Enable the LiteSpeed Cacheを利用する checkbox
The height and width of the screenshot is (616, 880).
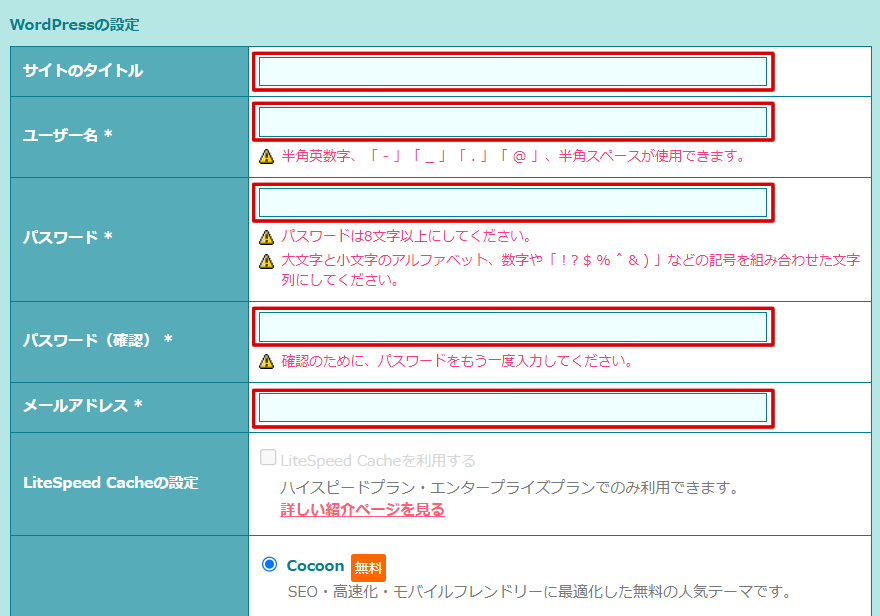click(268, 459)
